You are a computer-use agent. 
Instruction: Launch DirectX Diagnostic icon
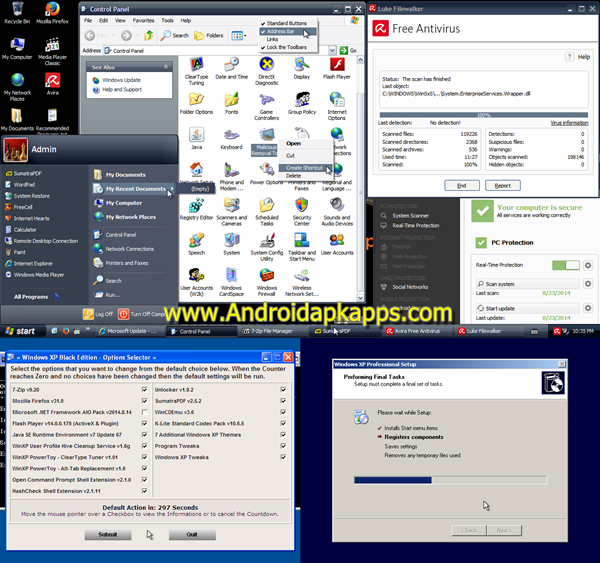pyautogui.click(x=267, y=71)
